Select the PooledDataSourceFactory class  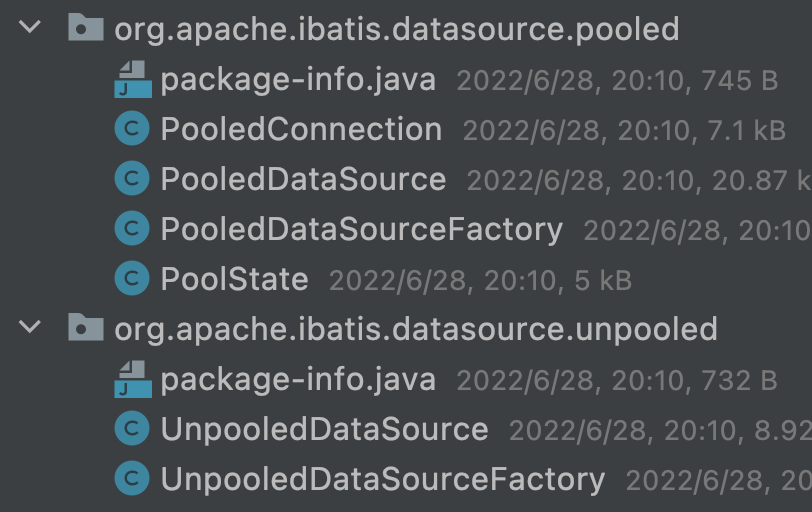(361, 229)
